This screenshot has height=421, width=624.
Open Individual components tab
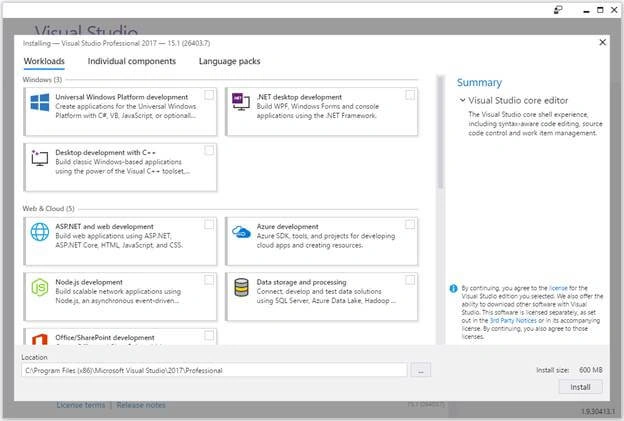click(x=132, y=61)
